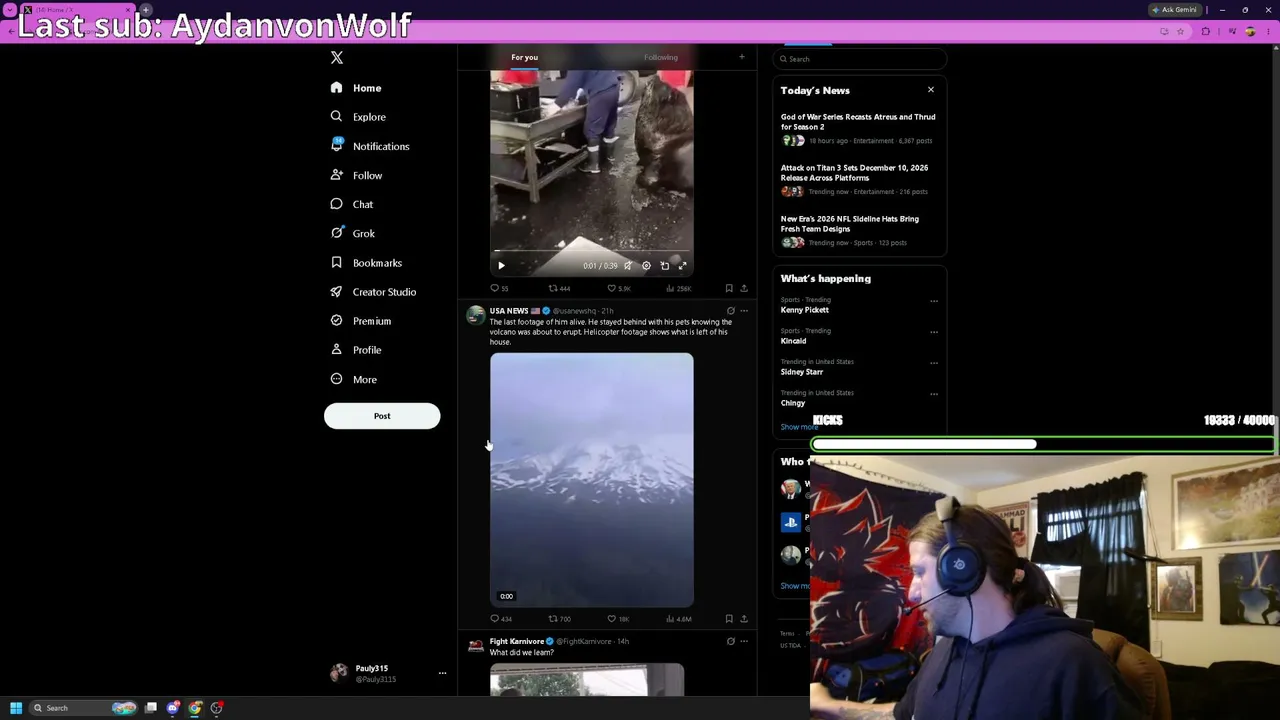1280x720 pixels.
Task: Open more options on the Fight Karnivore post
Action: 744,641
